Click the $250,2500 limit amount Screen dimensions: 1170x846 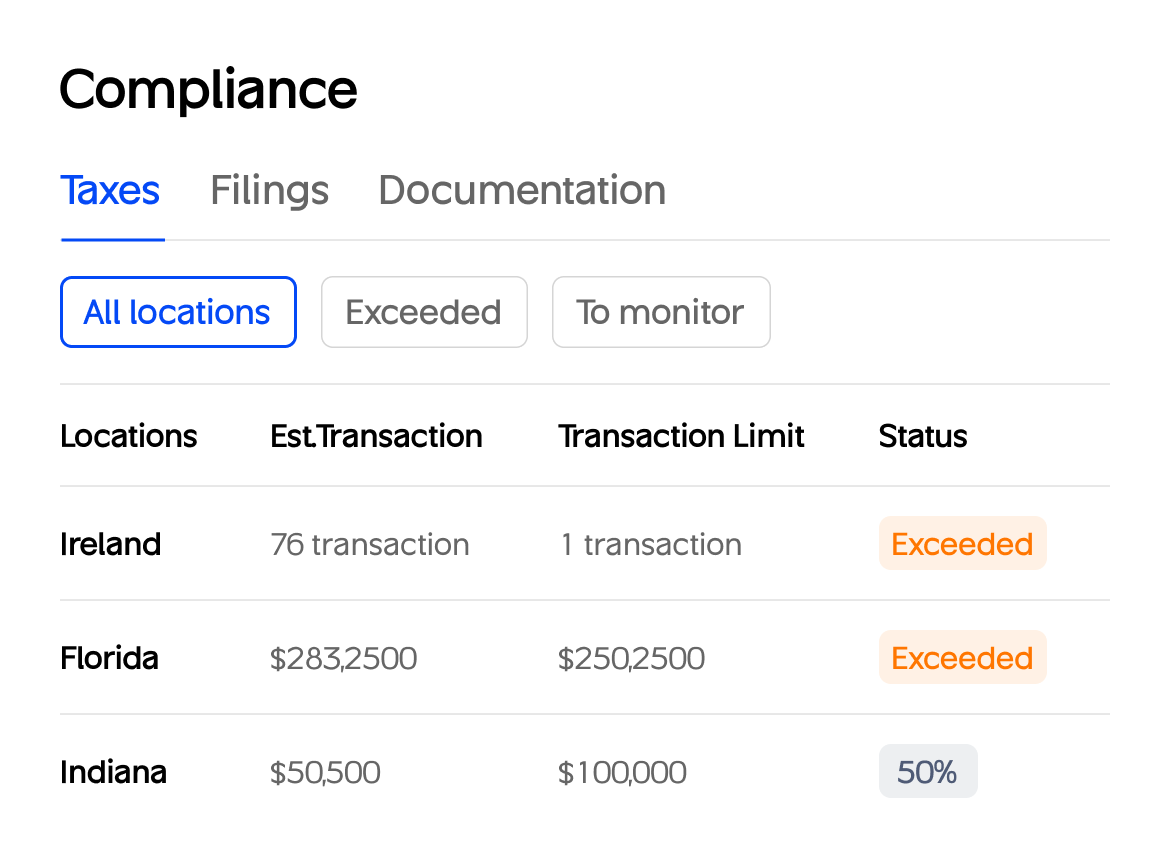coord(631,659)
